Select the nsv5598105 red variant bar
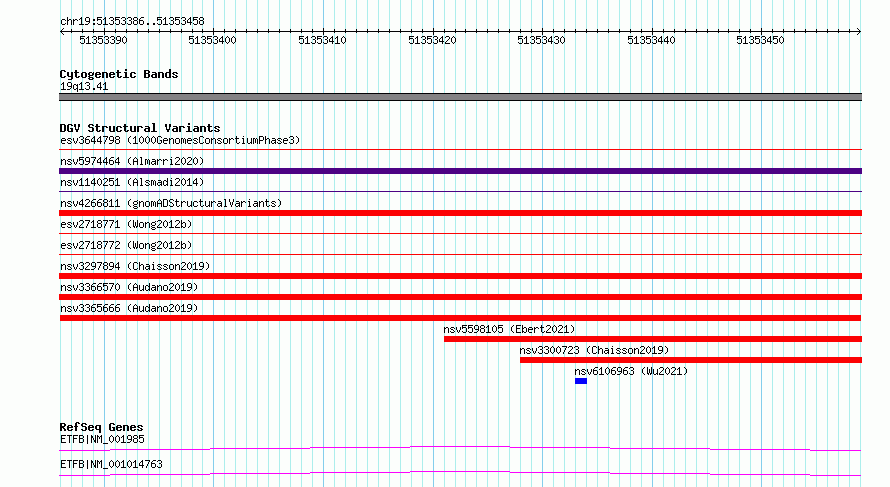This screenshot has height=487, width=890. (653, 339)
